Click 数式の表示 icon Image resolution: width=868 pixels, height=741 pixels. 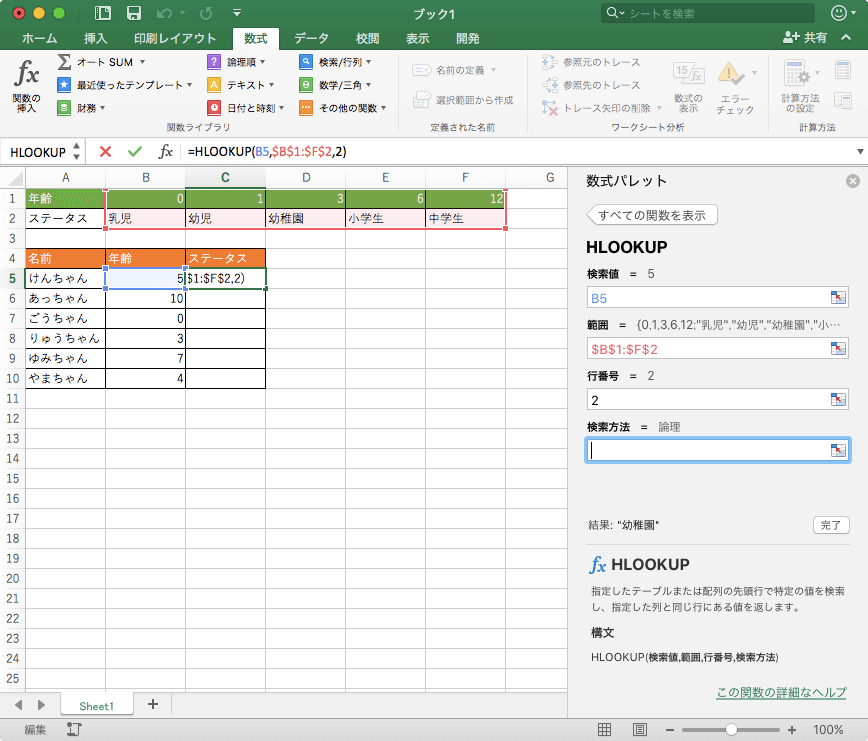(x=688, y=74)
